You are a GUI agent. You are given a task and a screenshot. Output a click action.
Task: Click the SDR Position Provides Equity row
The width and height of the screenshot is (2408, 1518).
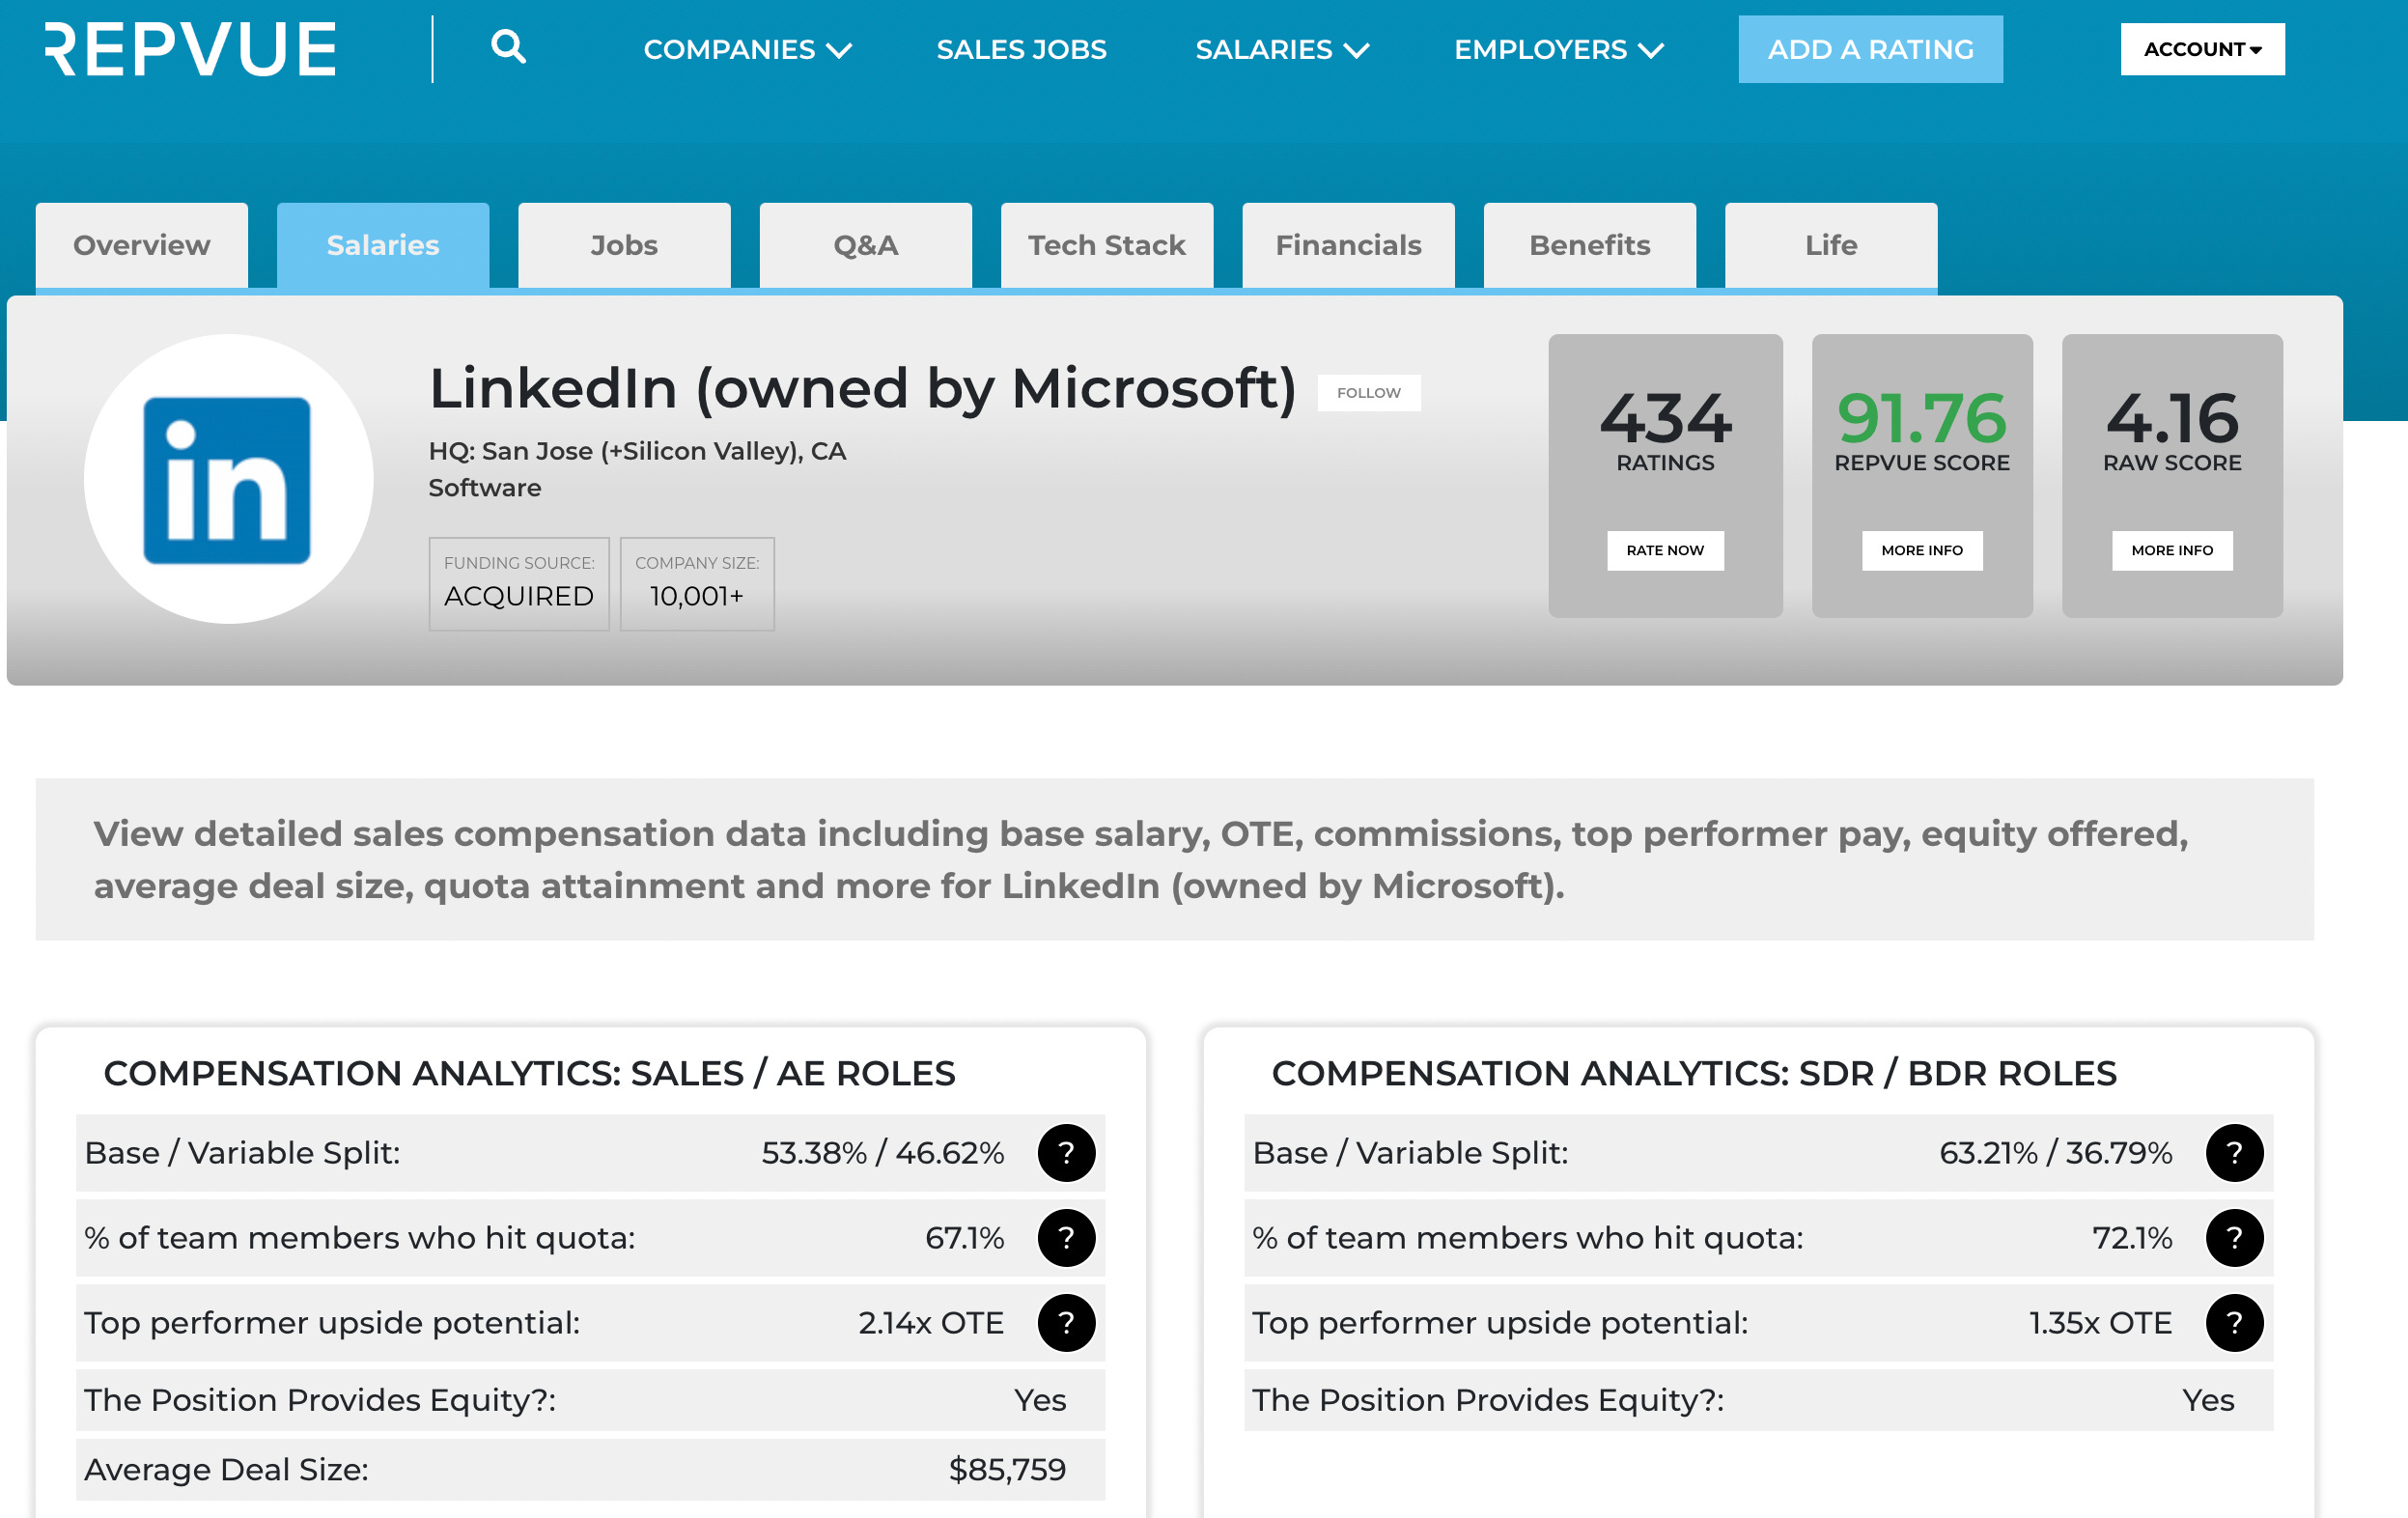1758,1400
